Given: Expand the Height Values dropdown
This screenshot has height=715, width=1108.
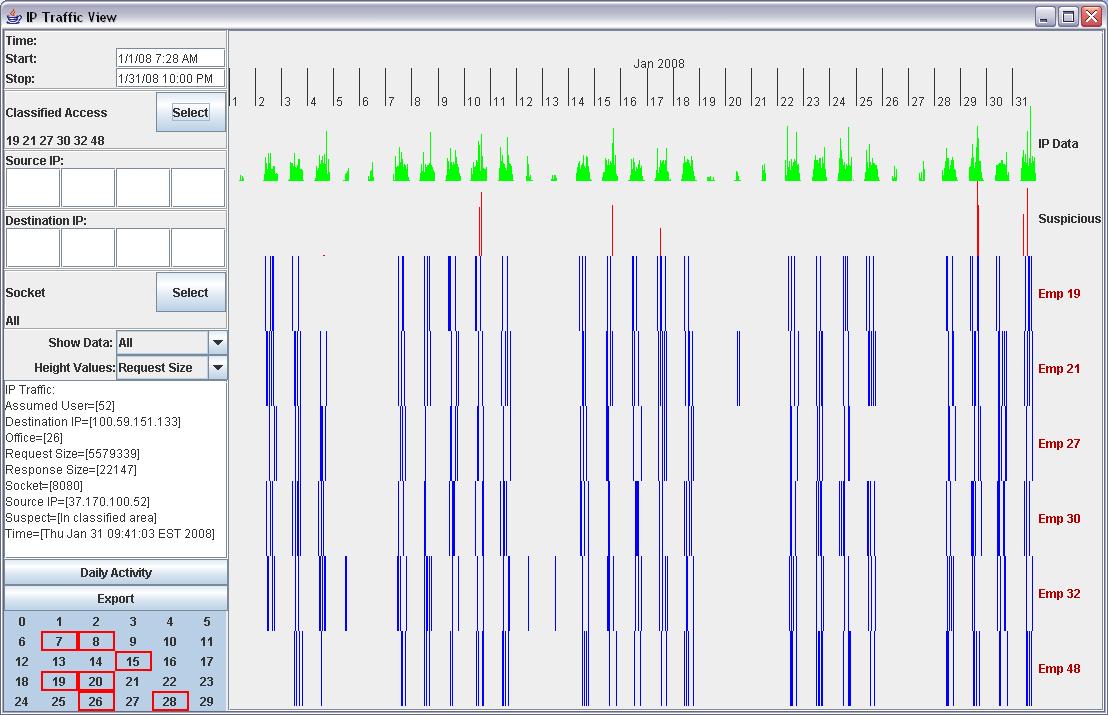Looking at the screenshot, I should tap(217, 367).
